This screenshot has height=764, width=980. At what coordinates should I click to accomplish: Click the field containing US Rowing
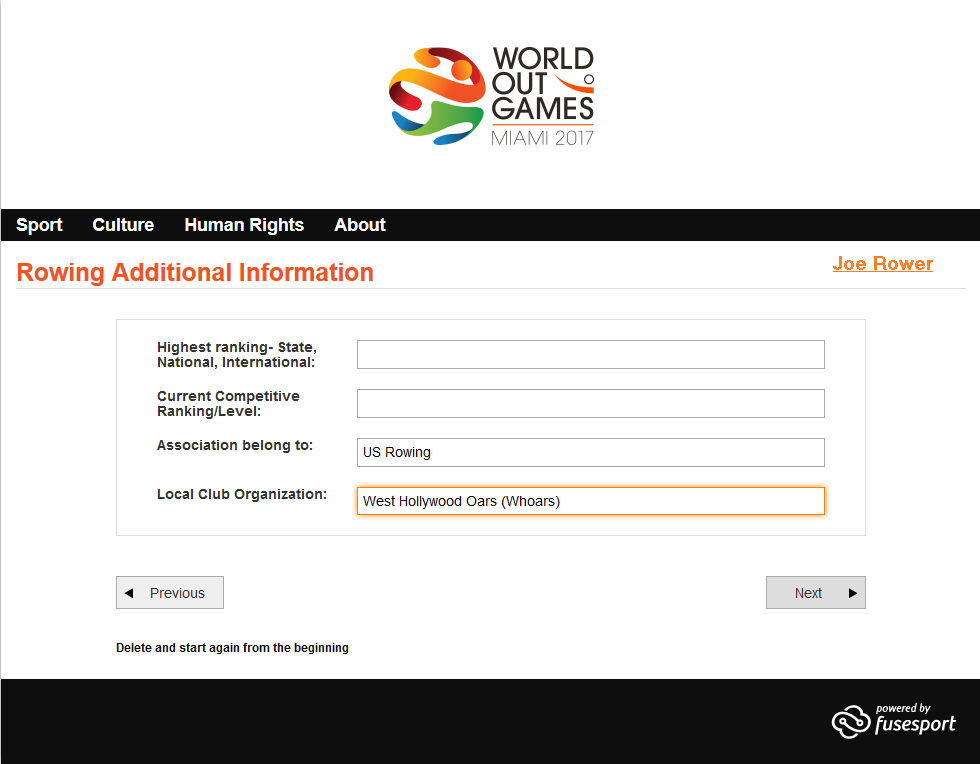[x=590, y=452]
